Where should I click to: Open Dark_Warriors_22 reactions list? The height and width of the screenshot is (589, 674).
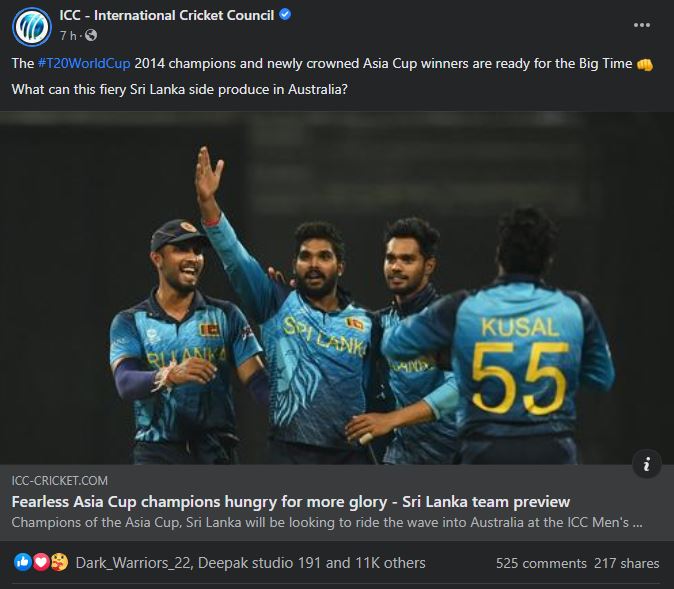pyautogui.click(x=134, y=563)
